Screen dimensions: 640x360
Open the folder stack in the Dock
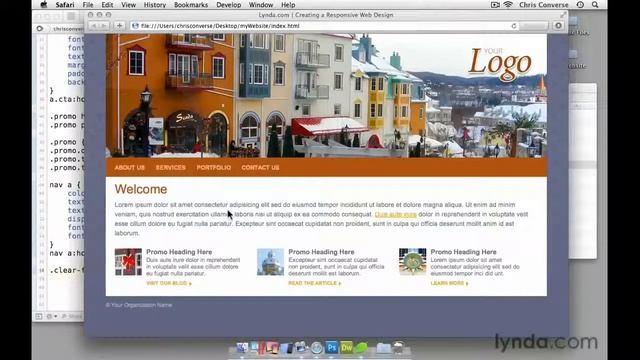click(383, 348)
